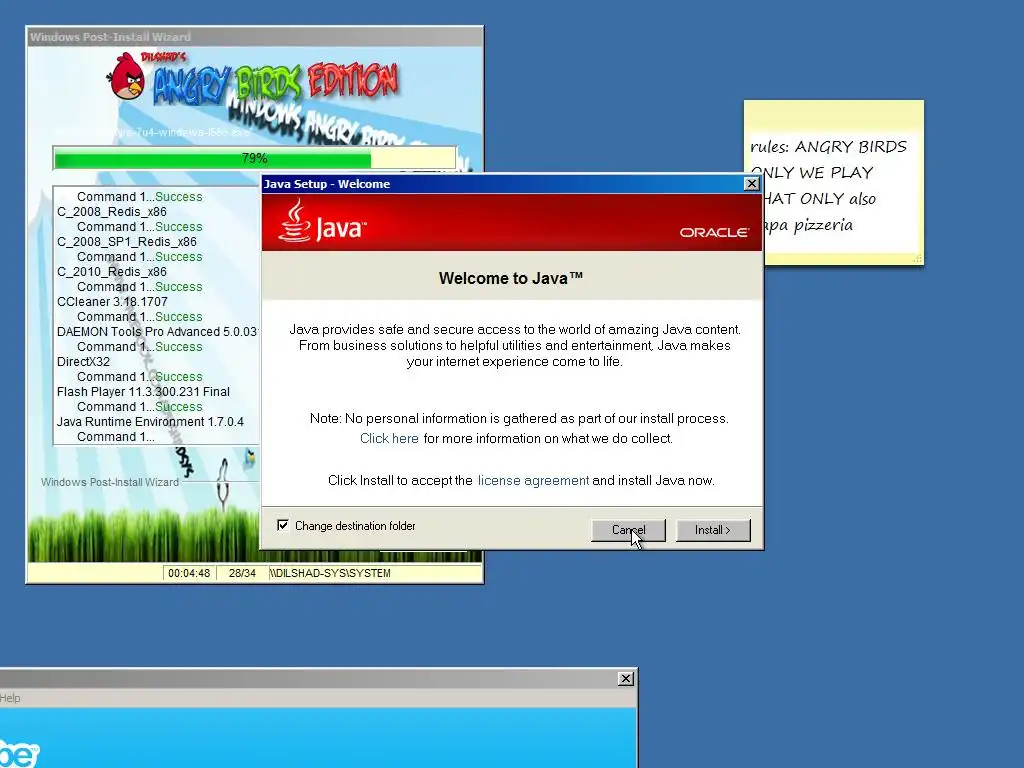Click the Oracle logo in Java banner
1024x768 pixels.
click(713, 232)
